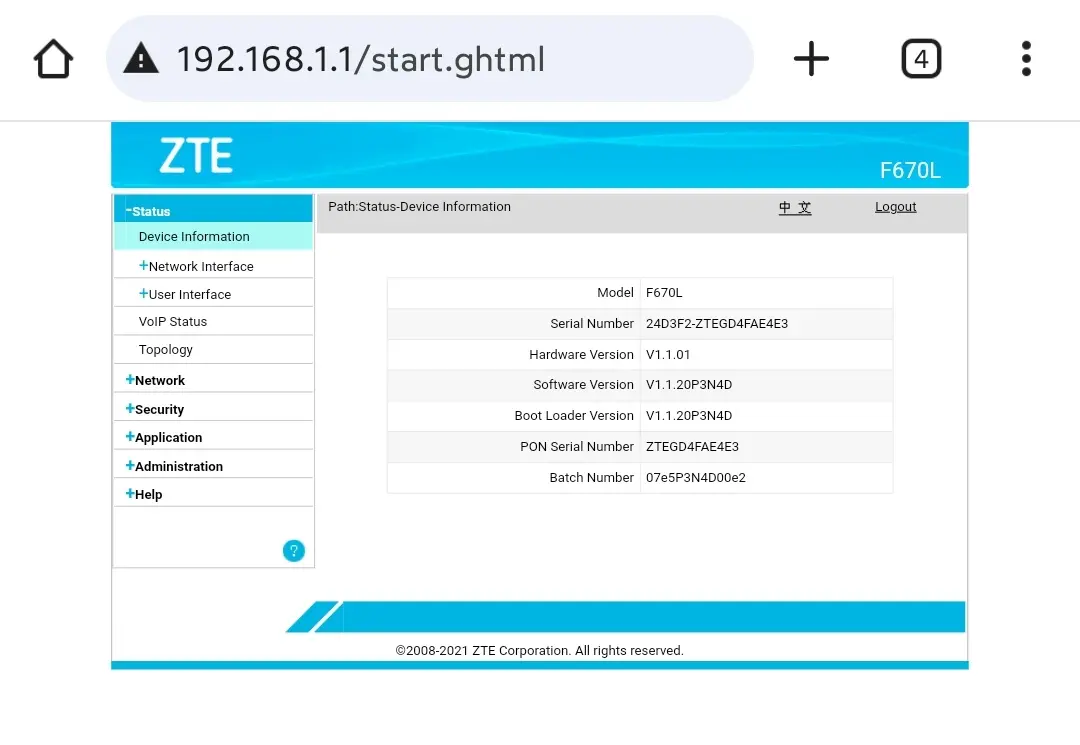The width and height of the screenshot is (1080, 745).
Task: Click the serial number 24D3F2-ZTEGD4FAE4E3
Action: (717, 324)
